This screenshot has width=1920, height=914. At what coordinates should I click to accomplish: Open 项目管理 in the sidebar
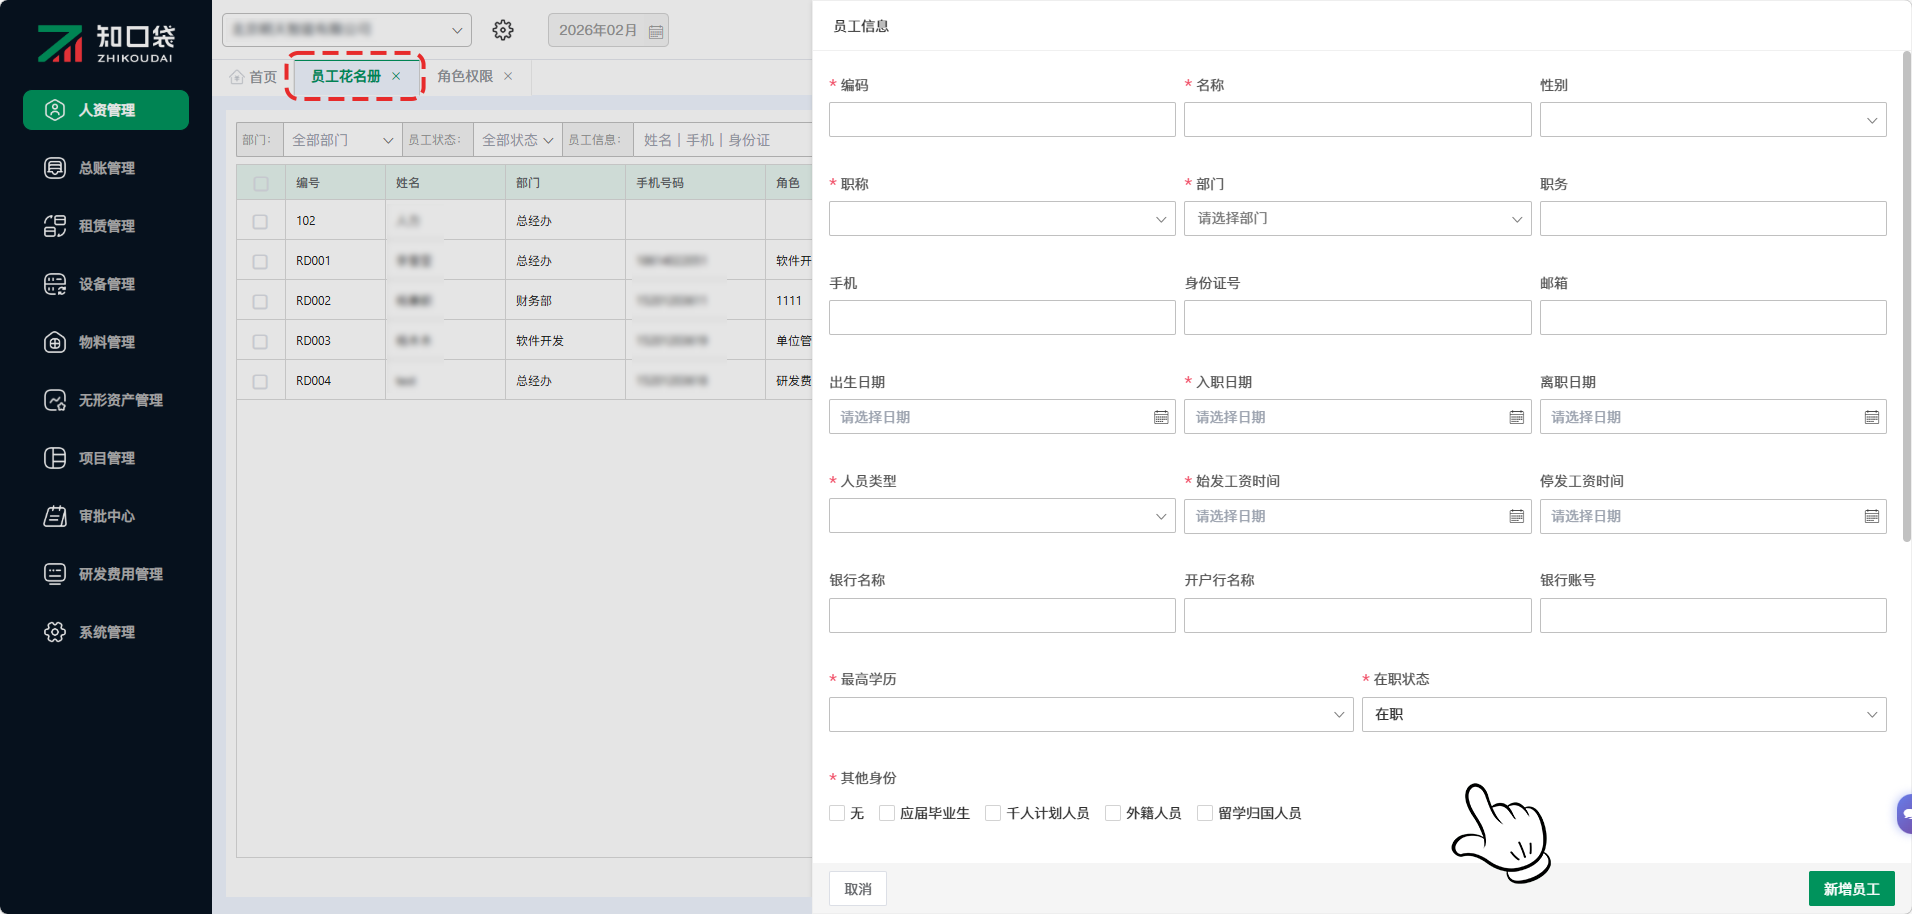pyautogui.click(x=106, y=458)
